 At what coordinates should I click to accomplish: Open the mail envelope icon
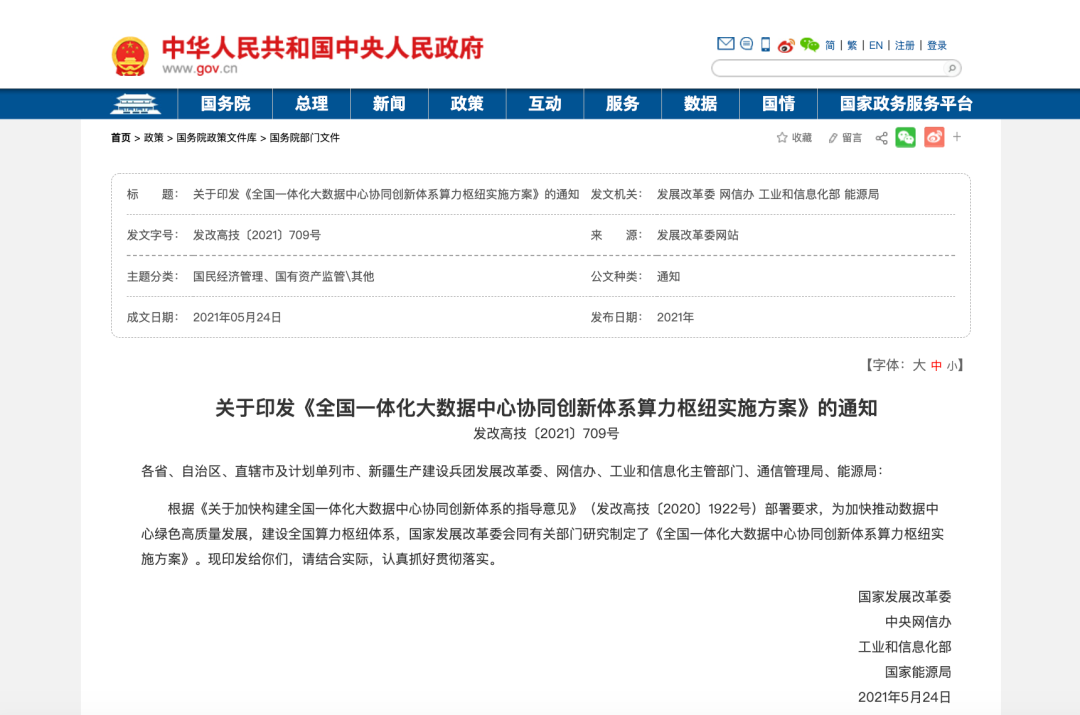point(725,44)
